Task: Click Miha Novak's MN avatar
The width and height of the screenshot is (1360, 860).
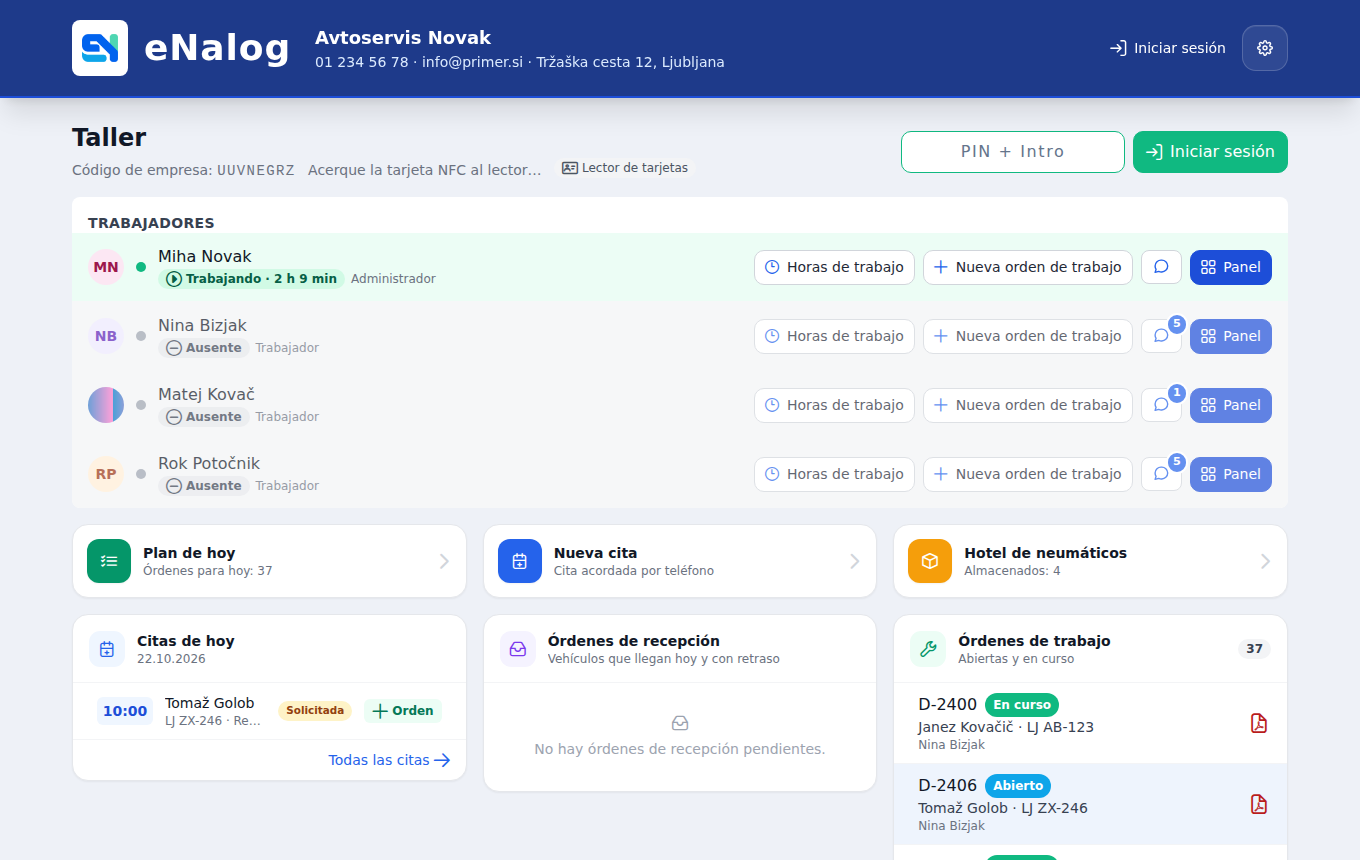Action: point(106,267)
